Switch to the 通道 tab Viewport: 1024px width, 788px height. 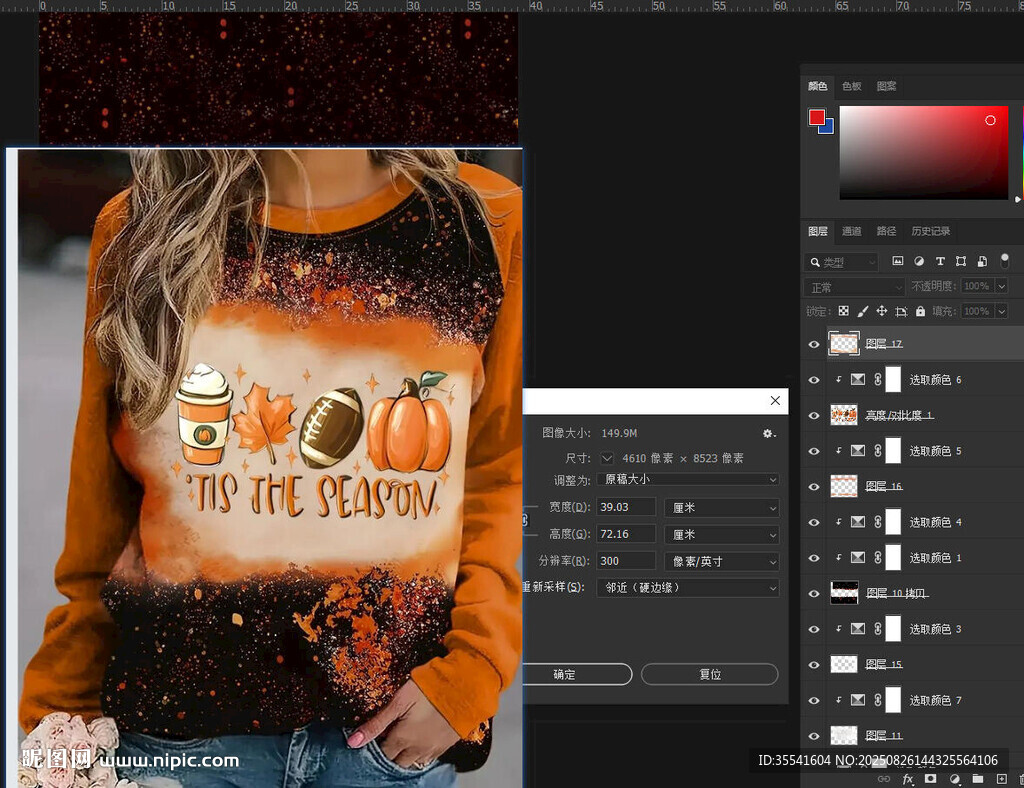pyautogui.click(x=851, y=231)
